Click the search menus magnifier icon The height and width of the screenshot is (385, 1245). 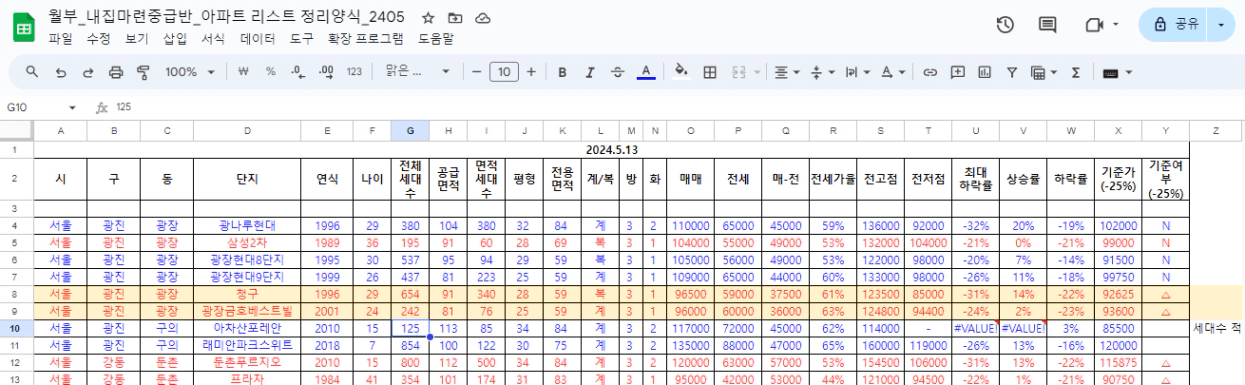click(x=32, y=72)
